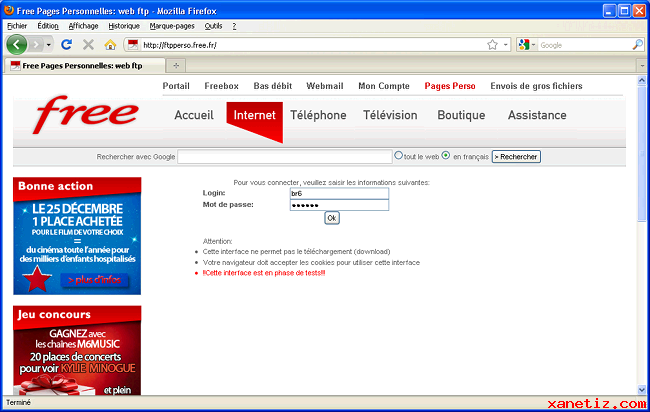This screenshot has height=412, width=650.
Task: Open the back/forward history dropdown arrow
Action: 49,44
